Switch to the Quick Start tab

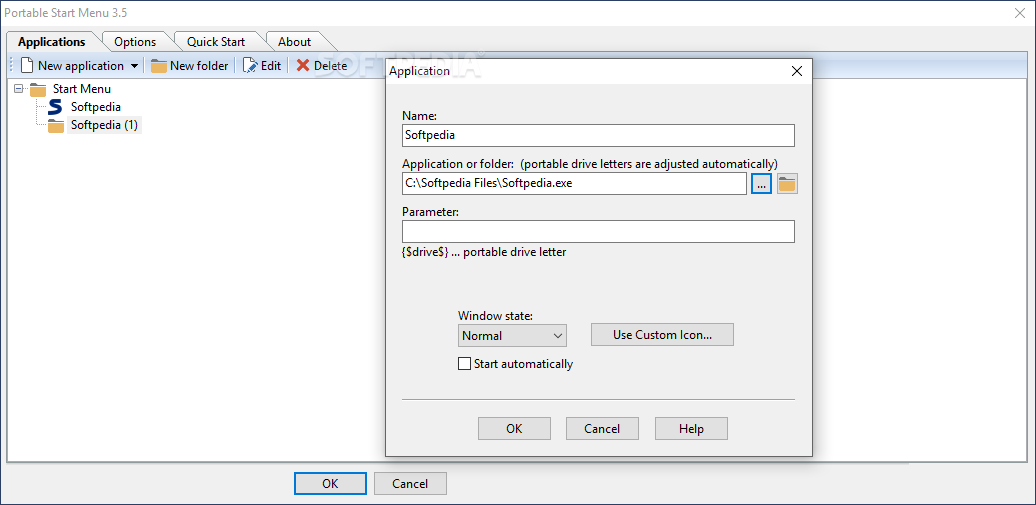[x=215, y=42]
